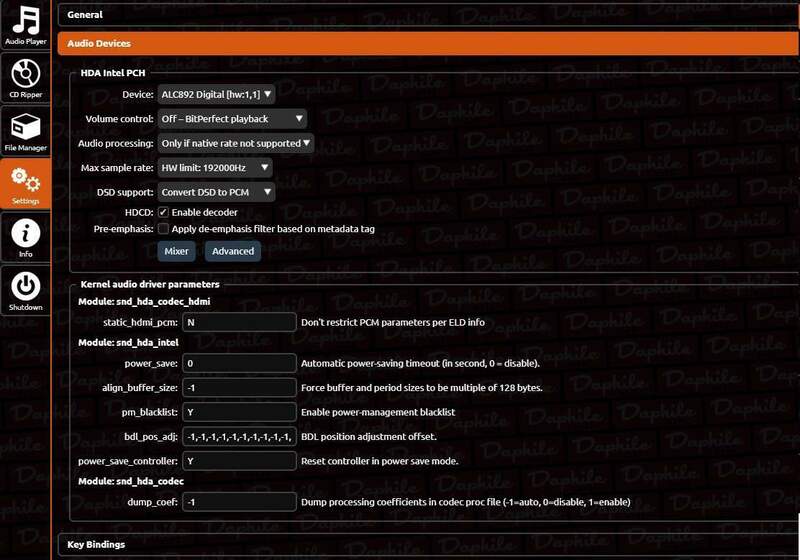Change the Max sample rate dropdown

[x=214, y=167]
